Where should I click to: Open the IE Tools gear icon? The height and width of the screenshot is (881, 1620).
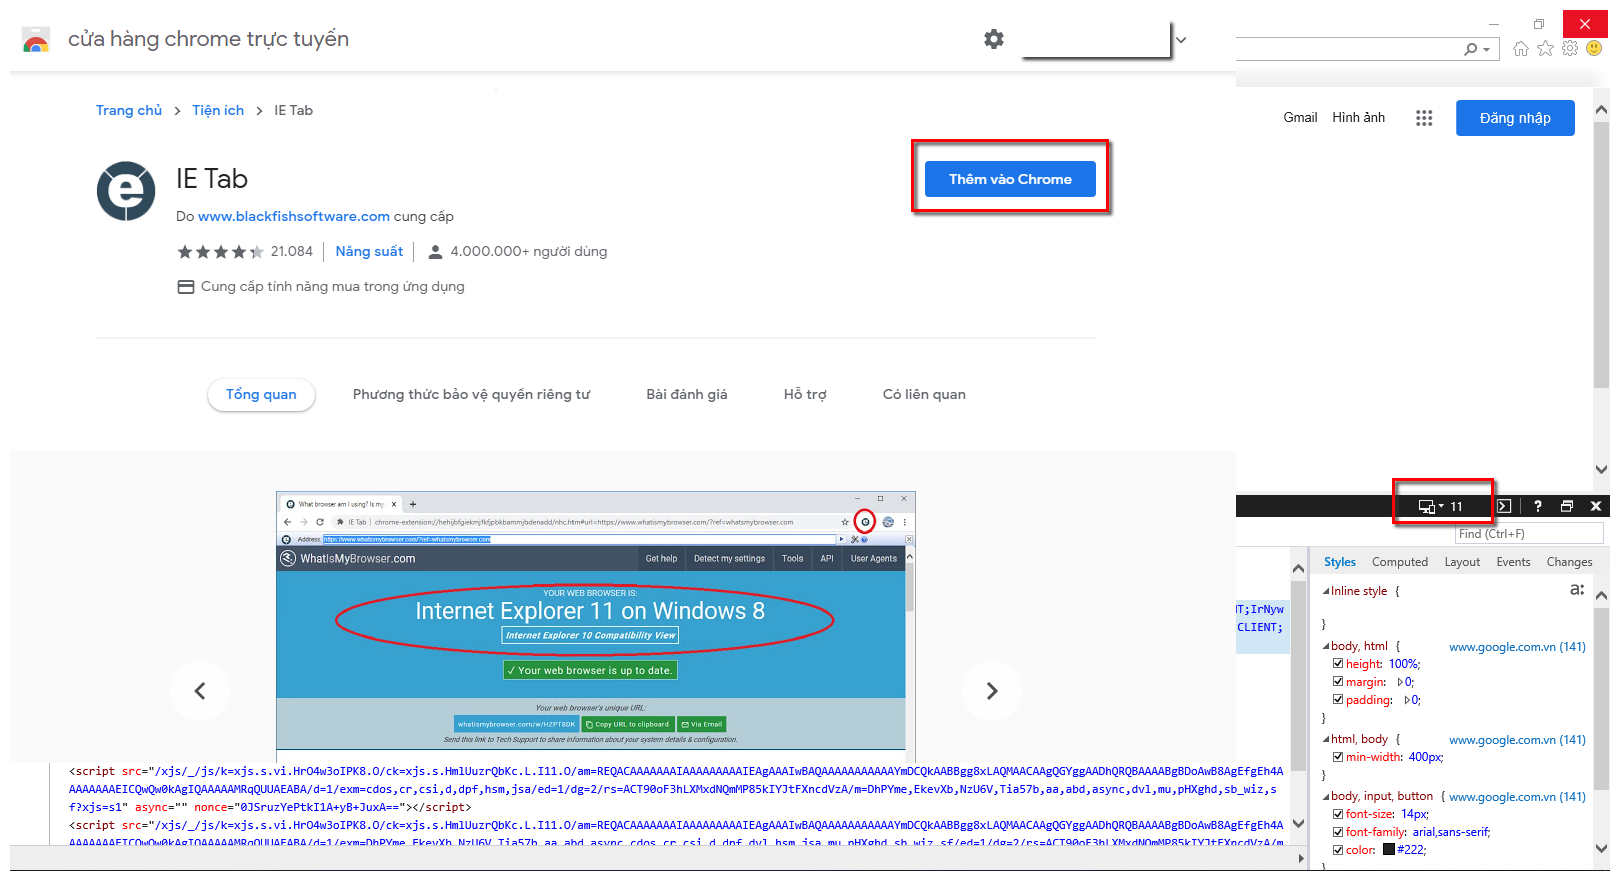[1570, 48]
